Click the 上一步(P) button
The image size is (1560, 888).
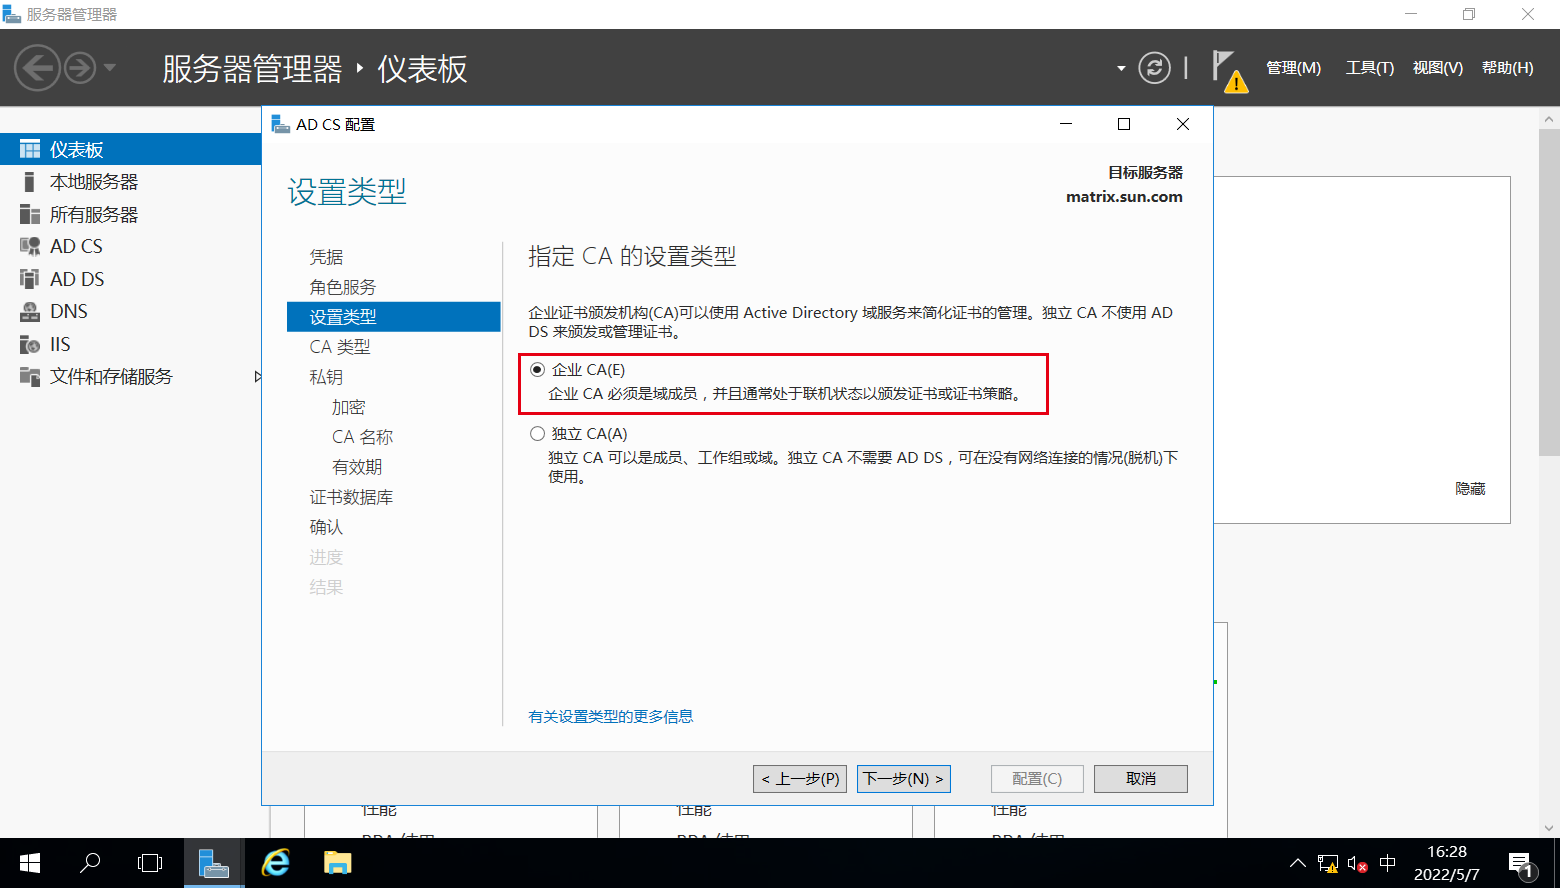coord(800,779)
